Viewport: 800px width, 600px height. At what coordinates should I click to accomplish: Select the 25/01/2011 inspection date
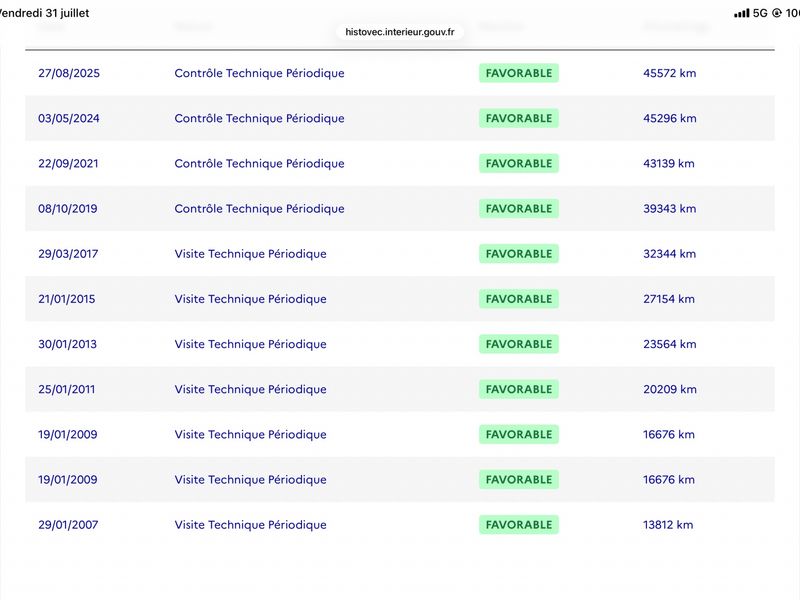point(66,389)
